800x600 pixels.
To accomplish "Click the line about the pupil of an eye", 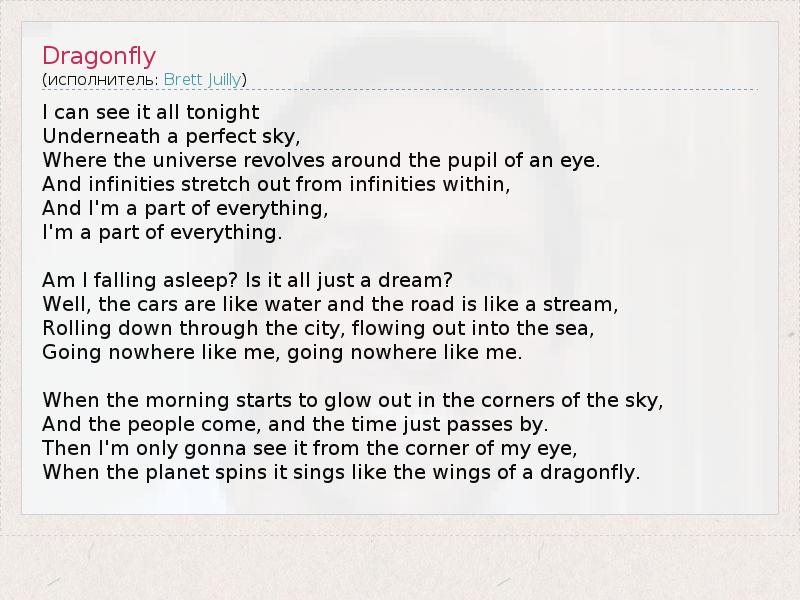I will pyautogui.click(x=321, y=160).
